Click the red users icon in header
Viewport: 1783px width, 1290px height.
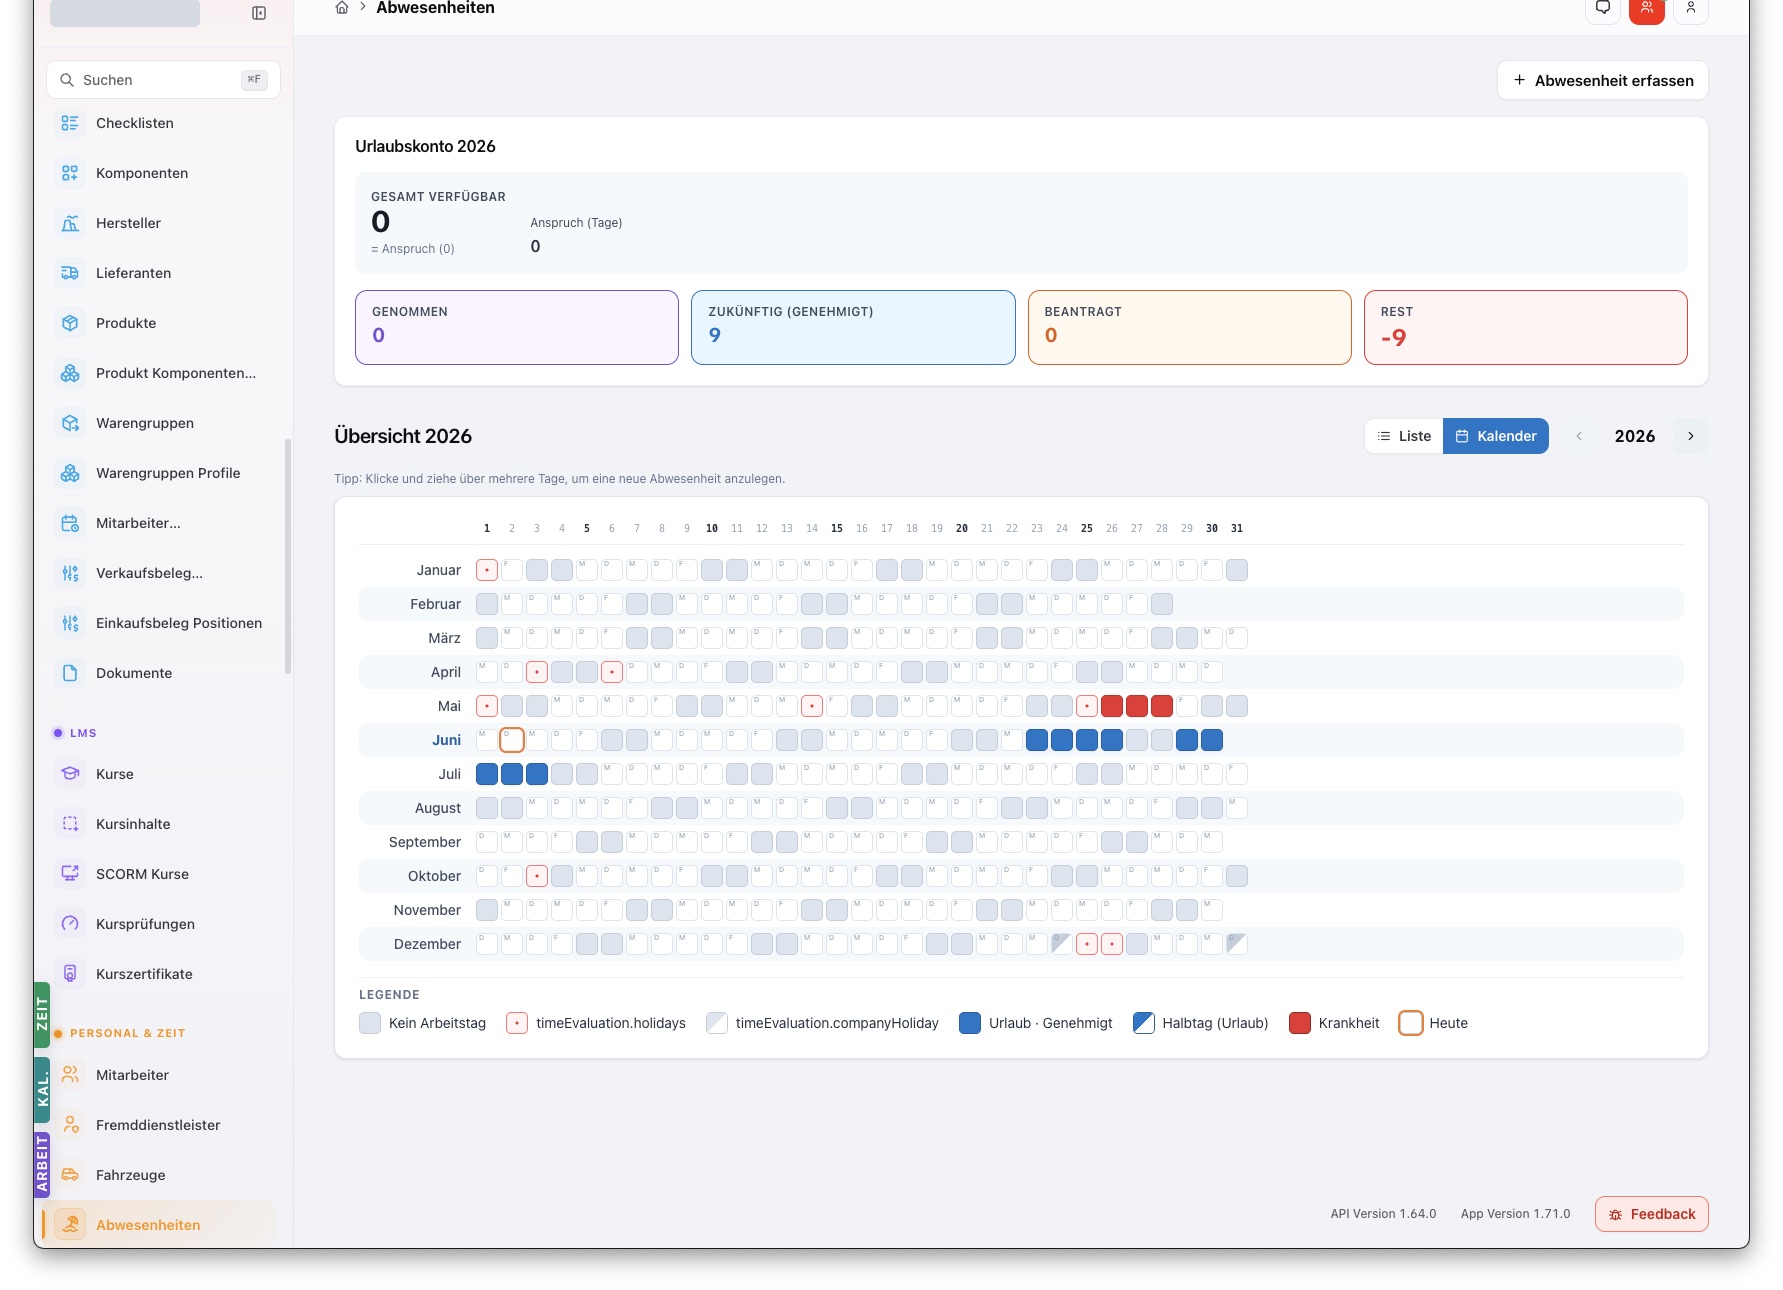point(1647,9)
